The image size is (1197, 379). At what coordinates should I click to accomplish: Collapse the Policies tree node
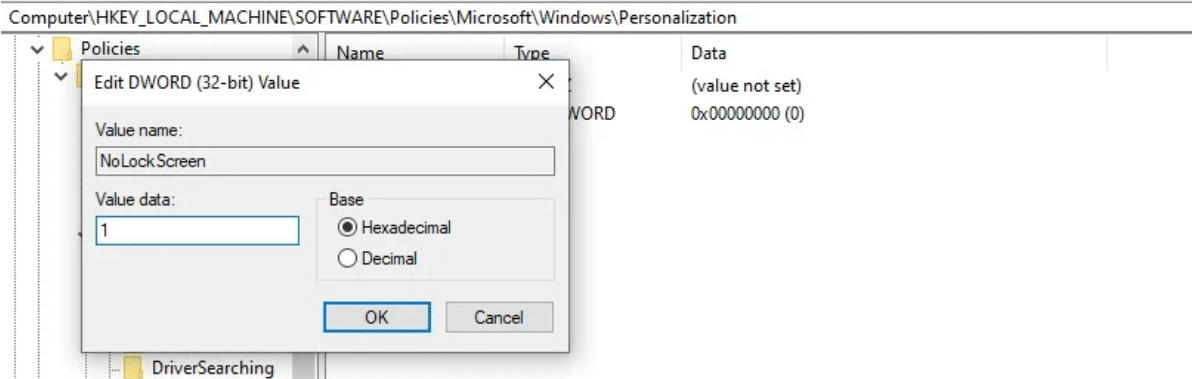click(35, 50)
